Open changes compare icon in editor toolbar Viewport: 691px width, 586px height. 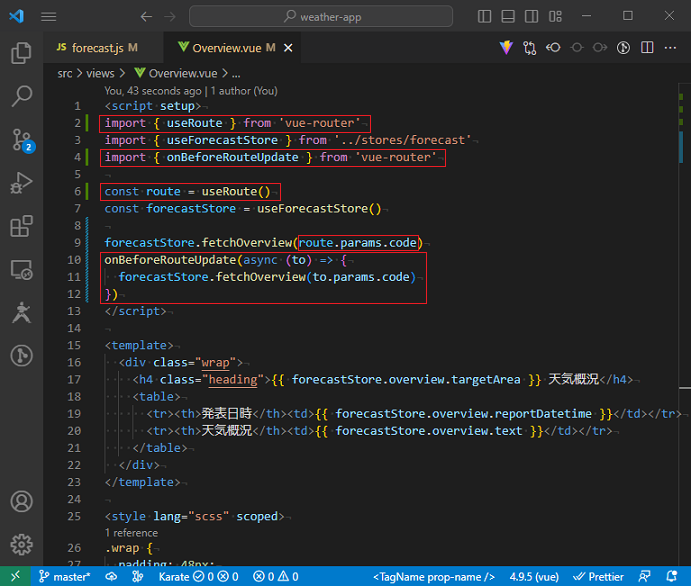529,48
